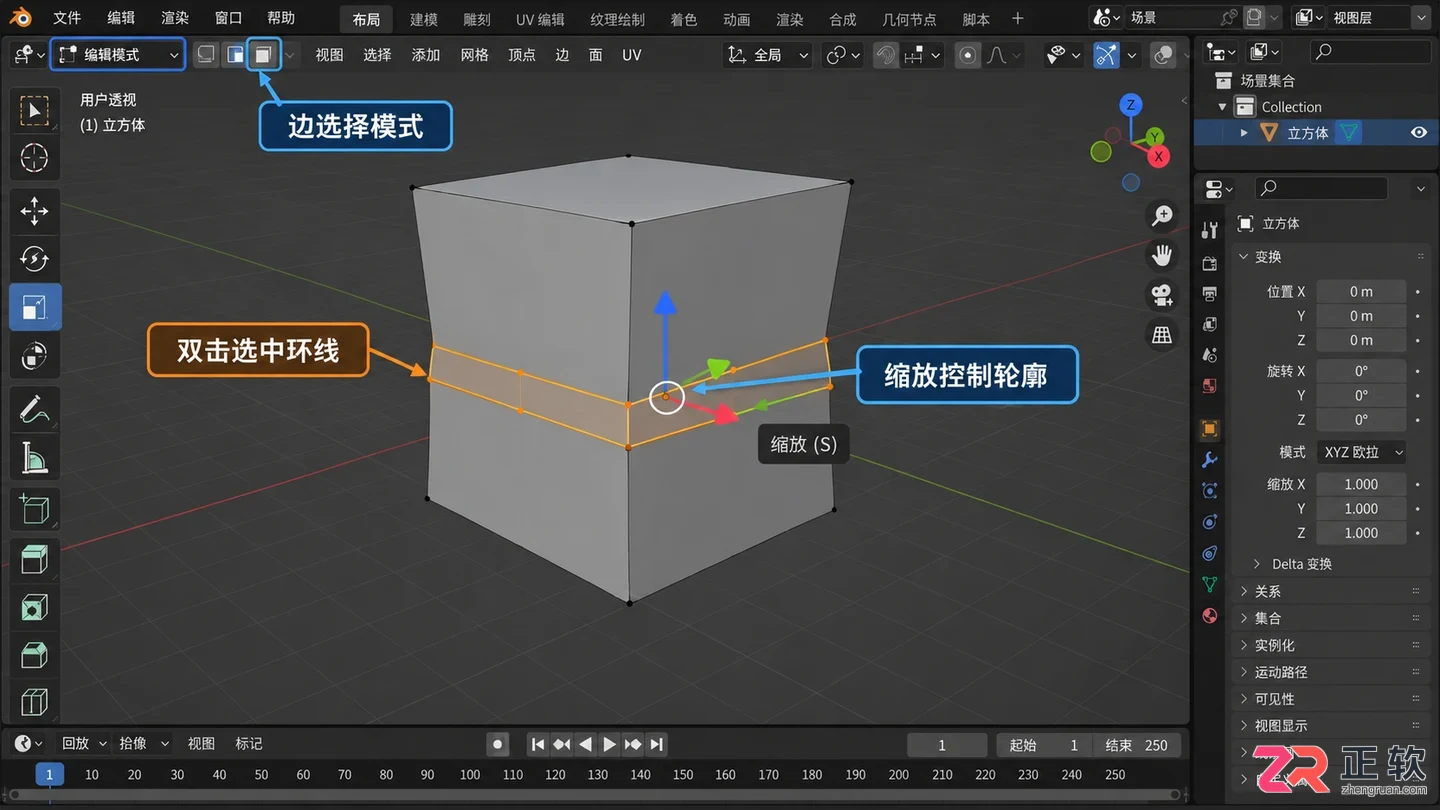Select the Measure tool
Viewport: 1440px width, 810px height.
pos(35,458)
